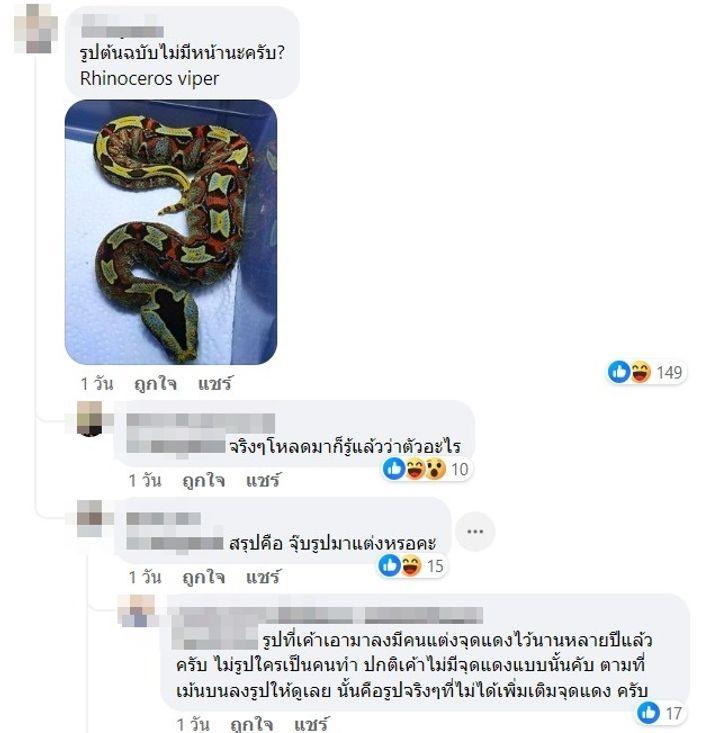Open the top commenter's blurred name link

(x=122, y=26)
